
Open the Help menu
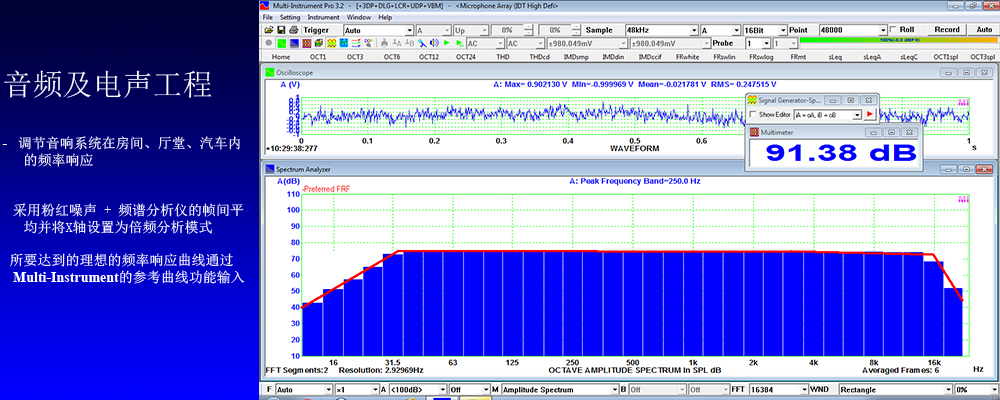coord(385,17)
